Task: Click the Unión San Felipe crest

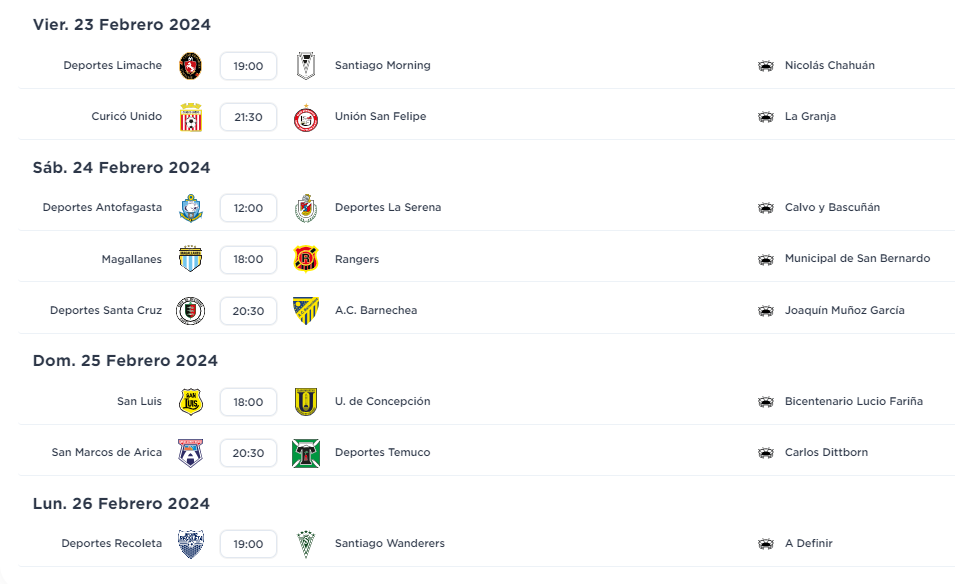Action: [x=306, y=118]
